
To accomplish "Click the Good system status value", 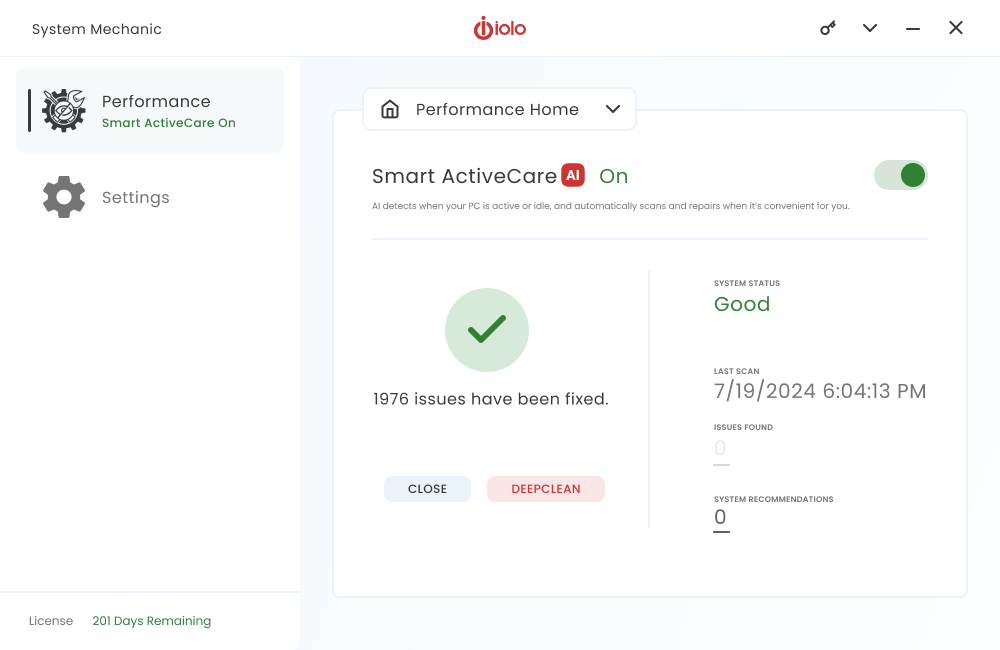I will point(742,304).
